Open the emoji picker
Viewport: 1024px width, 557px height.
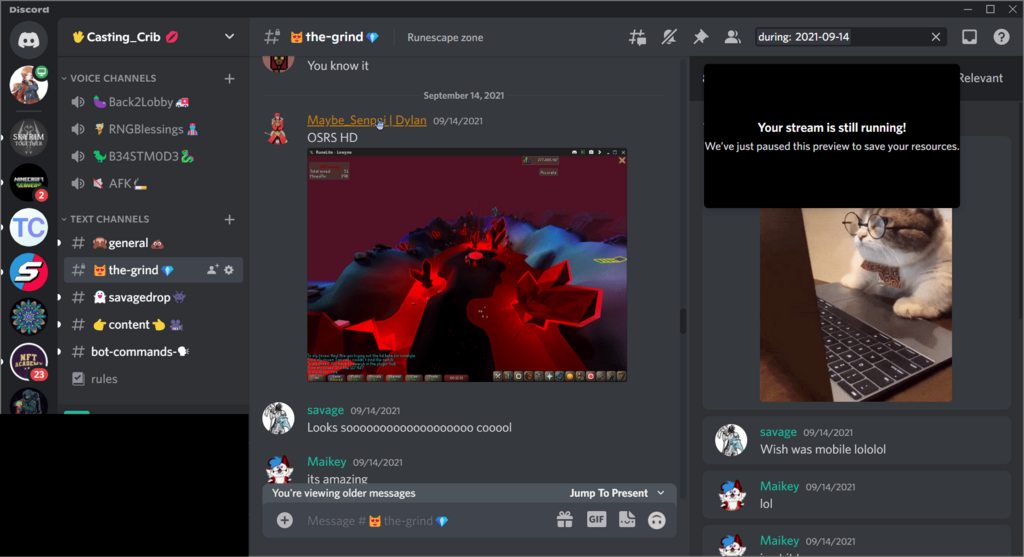(657, 520)
